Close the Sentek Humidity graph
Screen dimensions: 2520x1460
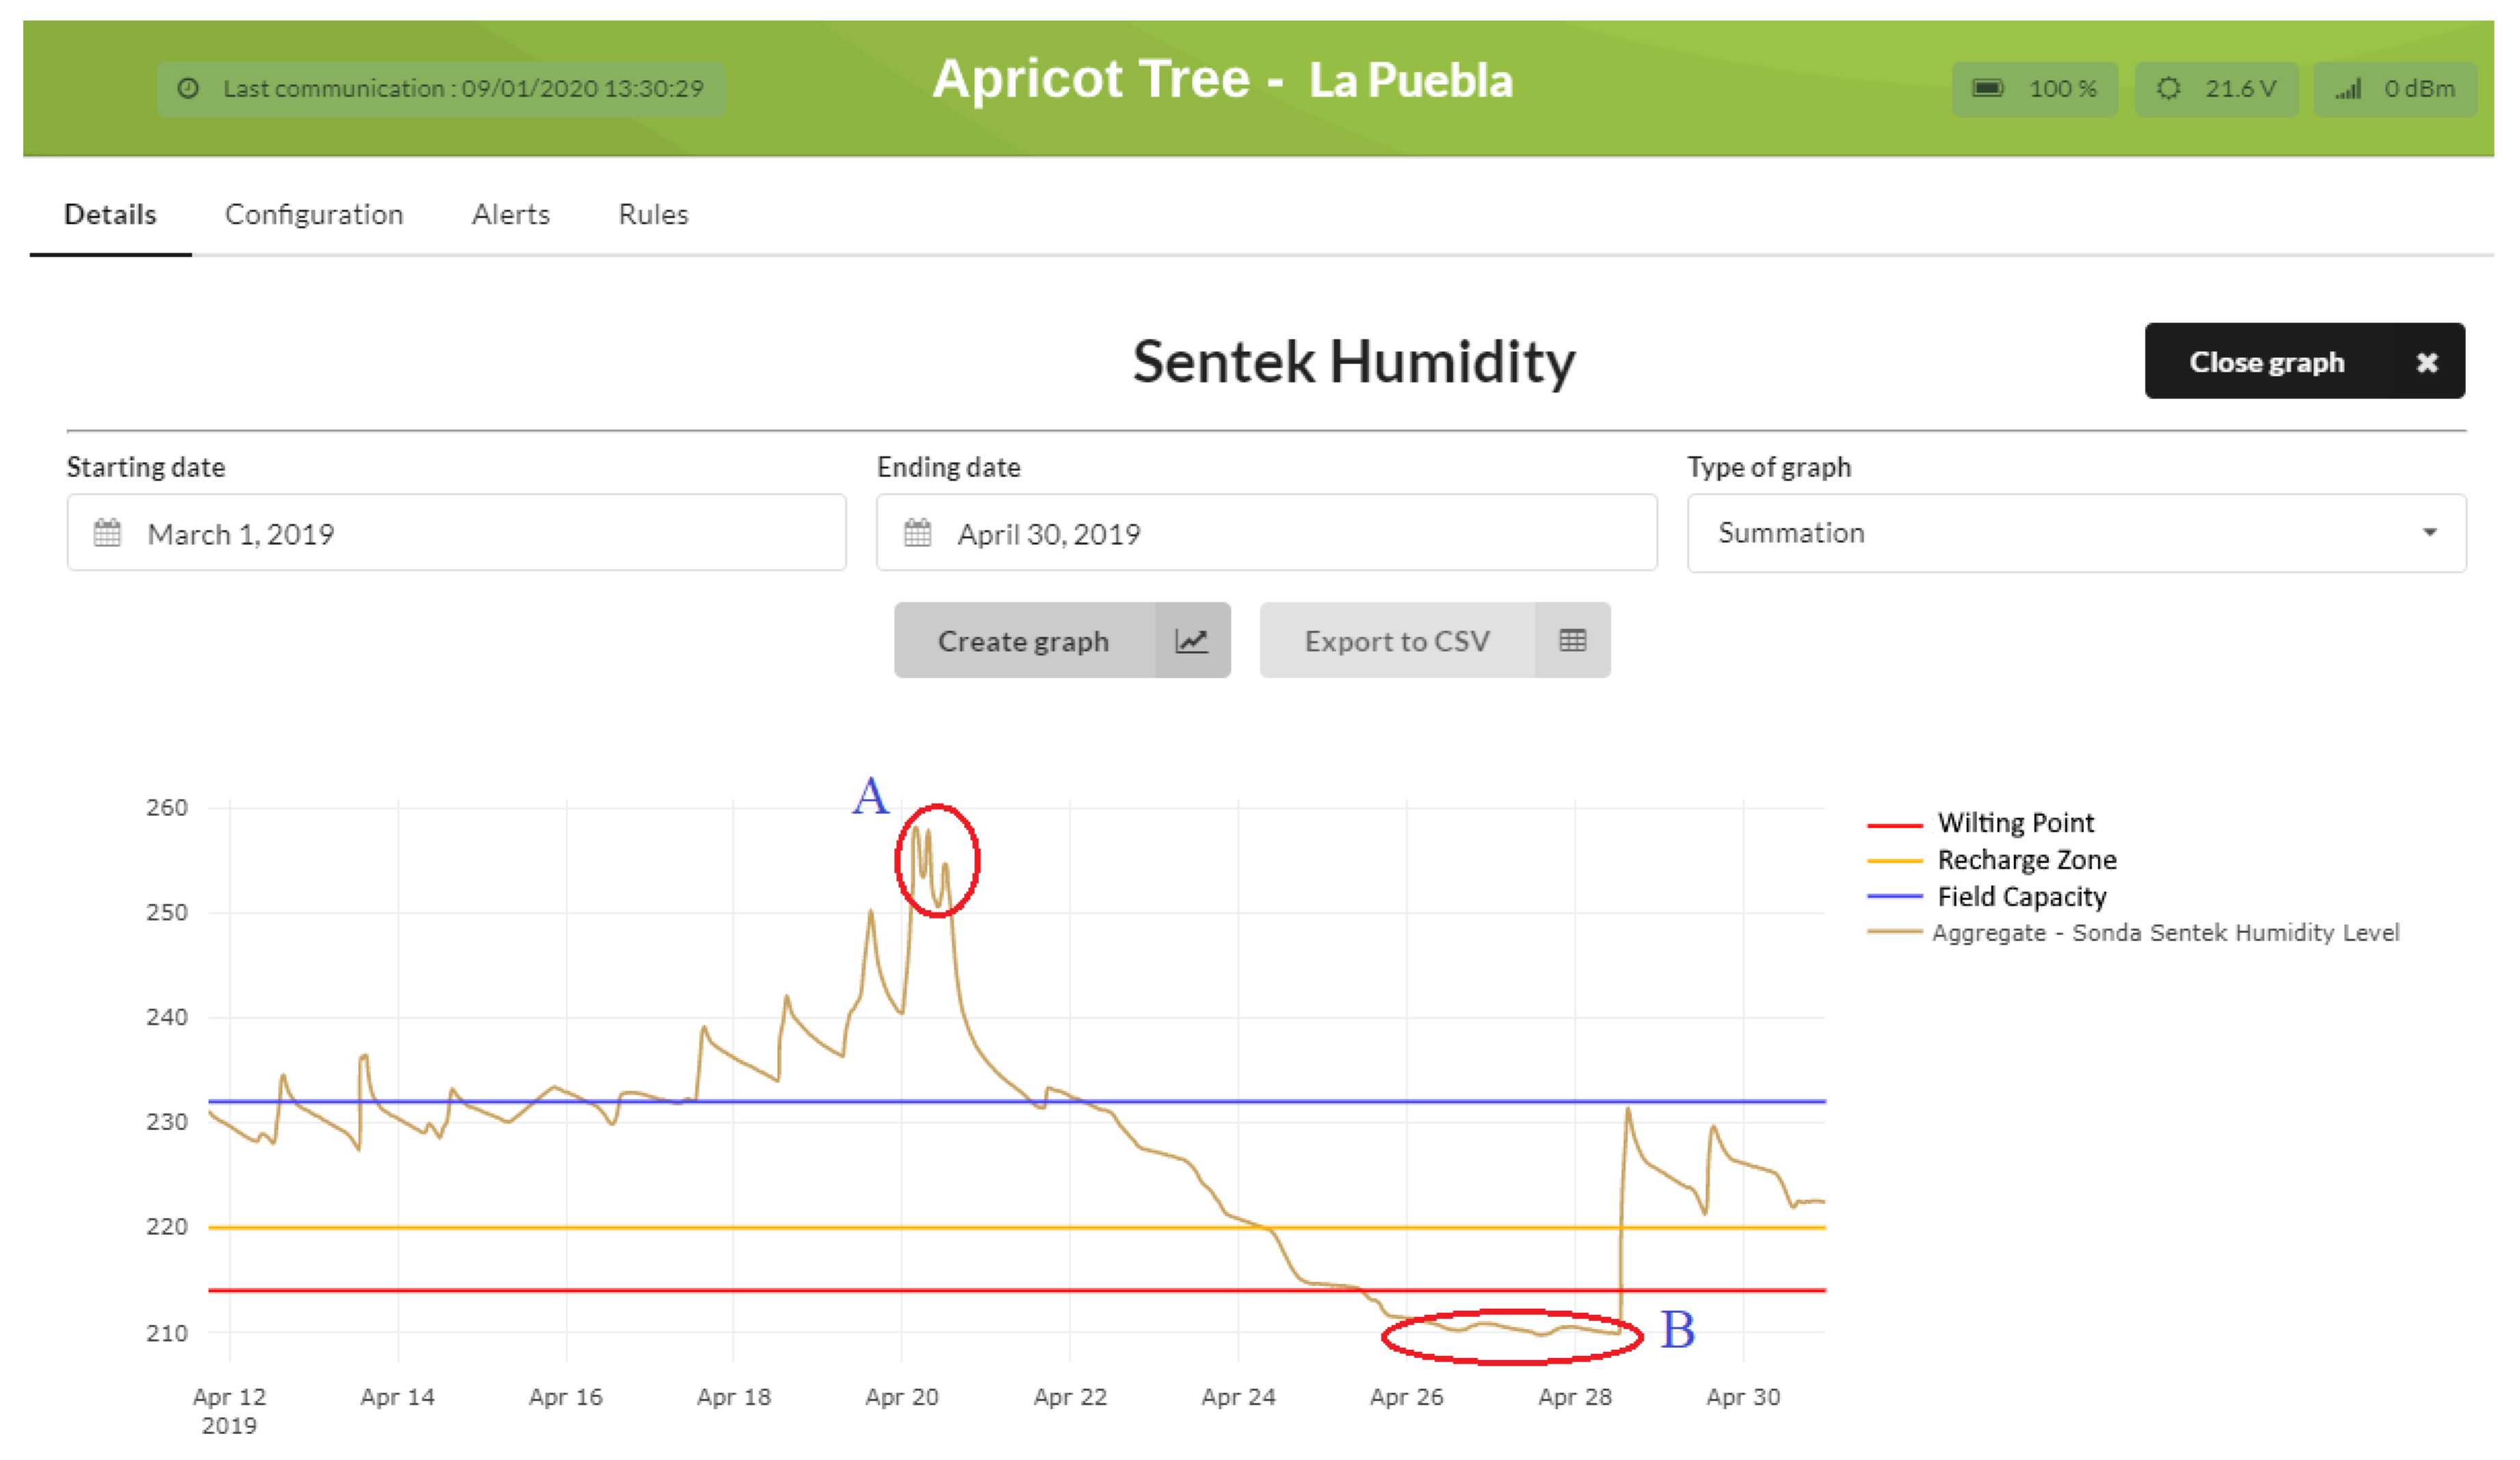2304,361
